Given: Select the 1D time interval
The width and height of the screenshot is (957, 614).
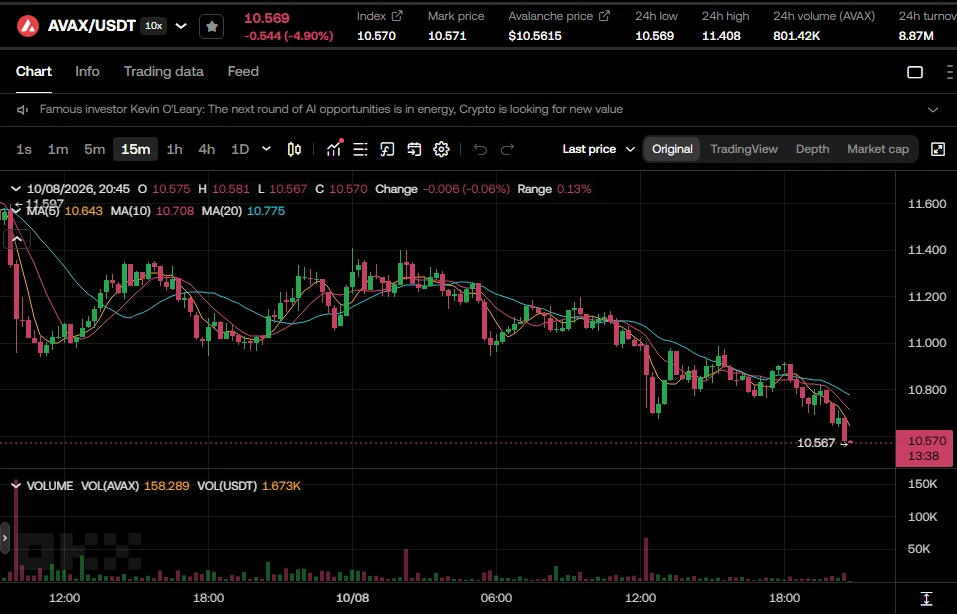Looking at the screenshot, I should click(240, 150).
